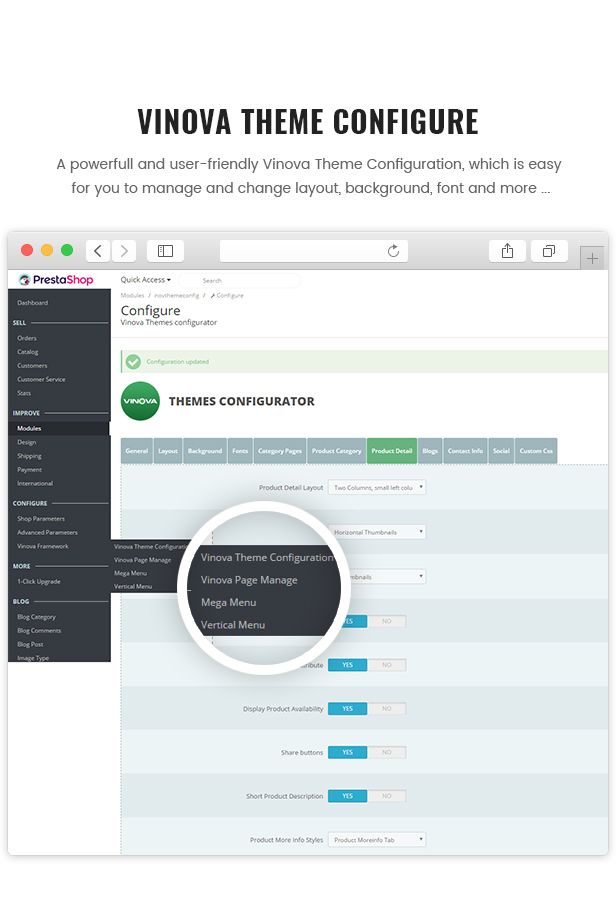Image resolution: width=616 pixels, height=902 pixels.
Task: Click the reload page icon
Action: point(393,251)
